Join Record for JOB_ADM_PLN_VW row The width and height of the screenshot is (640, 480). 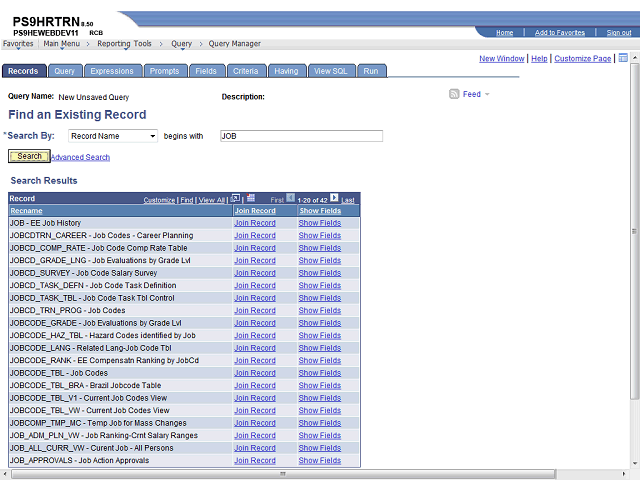(255, 436)
